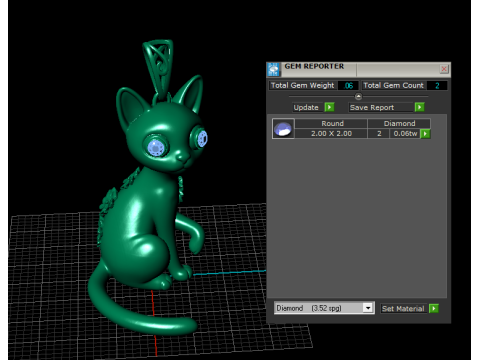Collapse panel using round up-arrow handle
Screen dimensions: 480x360
pos(358,97)
